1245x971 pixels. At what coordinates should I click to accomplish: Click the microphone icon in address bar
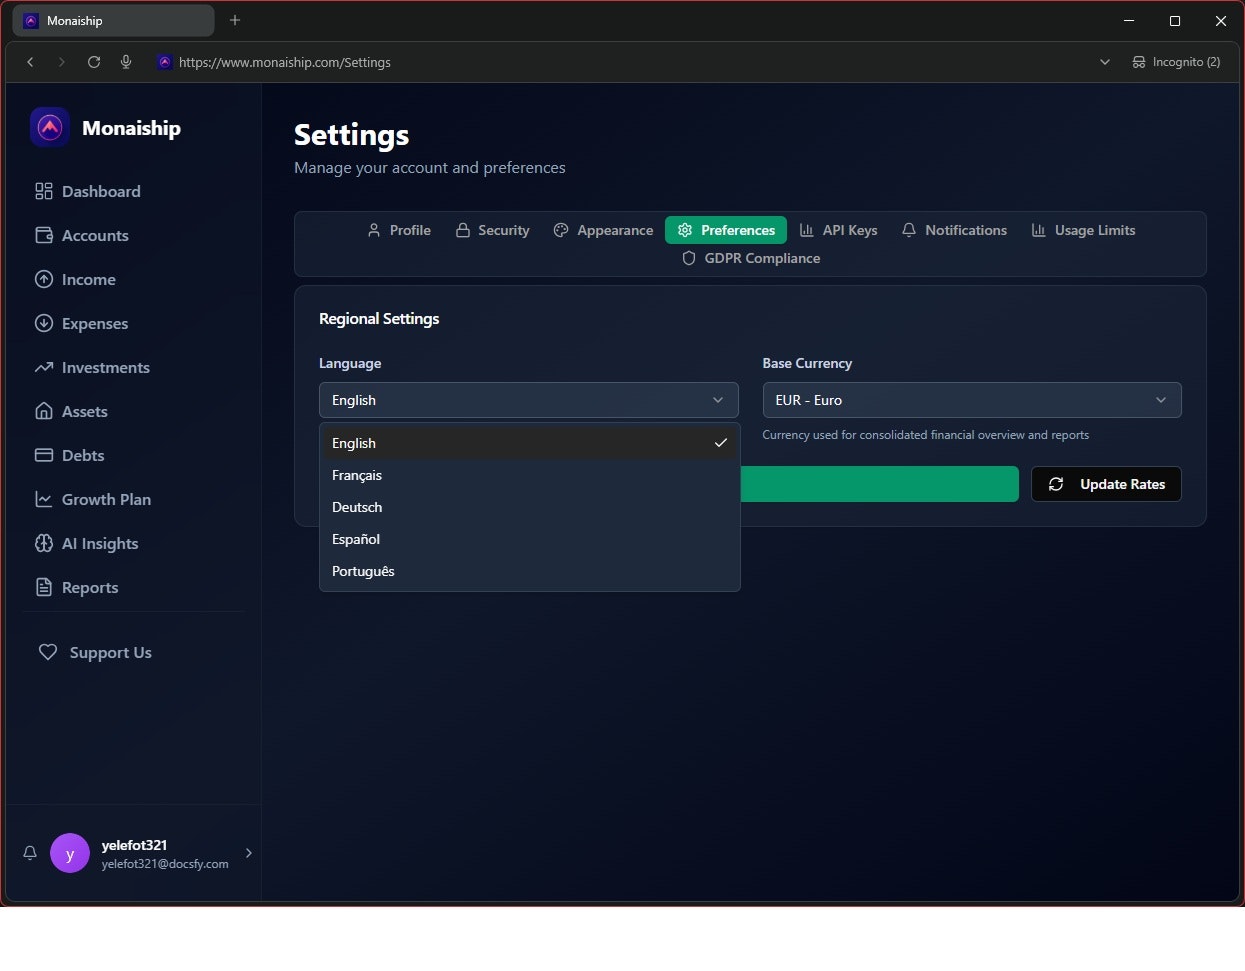pos(126,62)
